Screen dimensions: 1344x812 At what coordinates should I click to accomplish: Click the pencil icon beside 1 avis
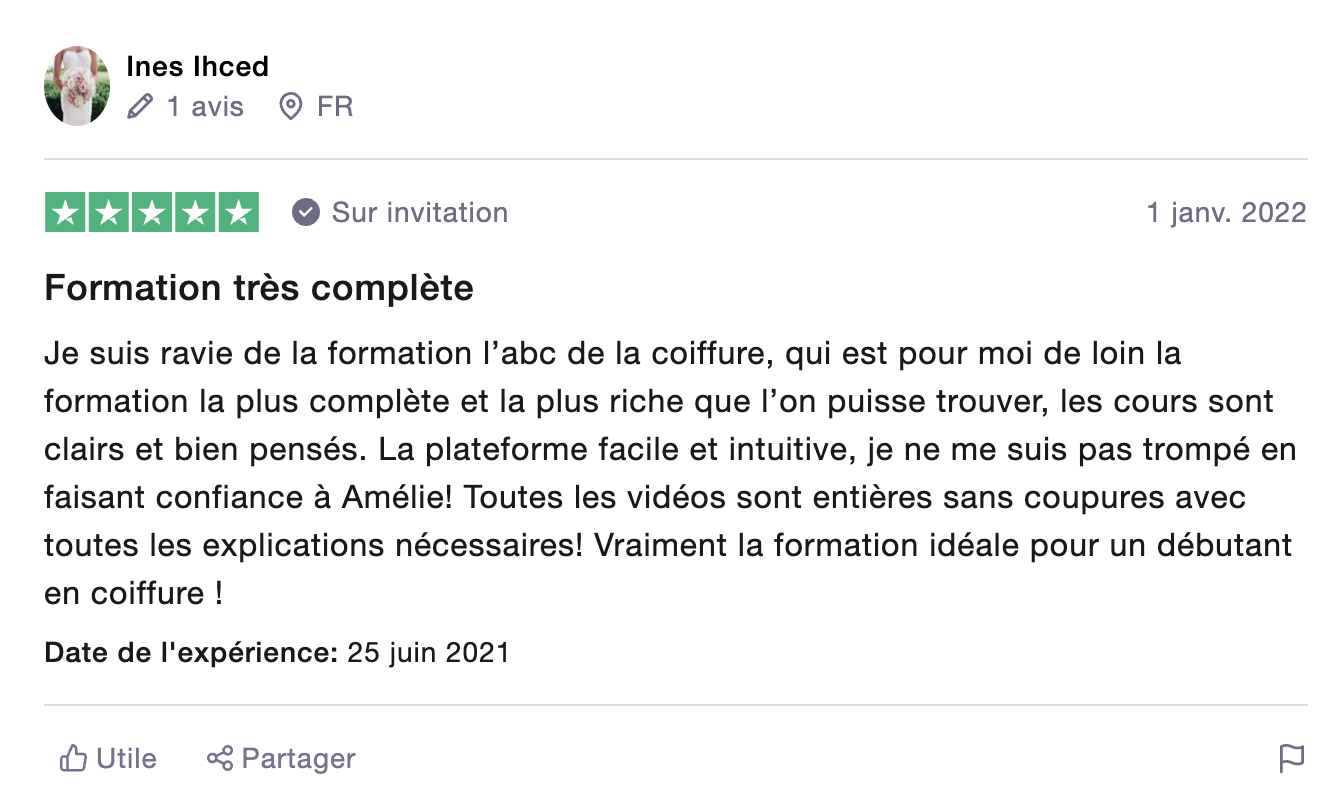140,107
